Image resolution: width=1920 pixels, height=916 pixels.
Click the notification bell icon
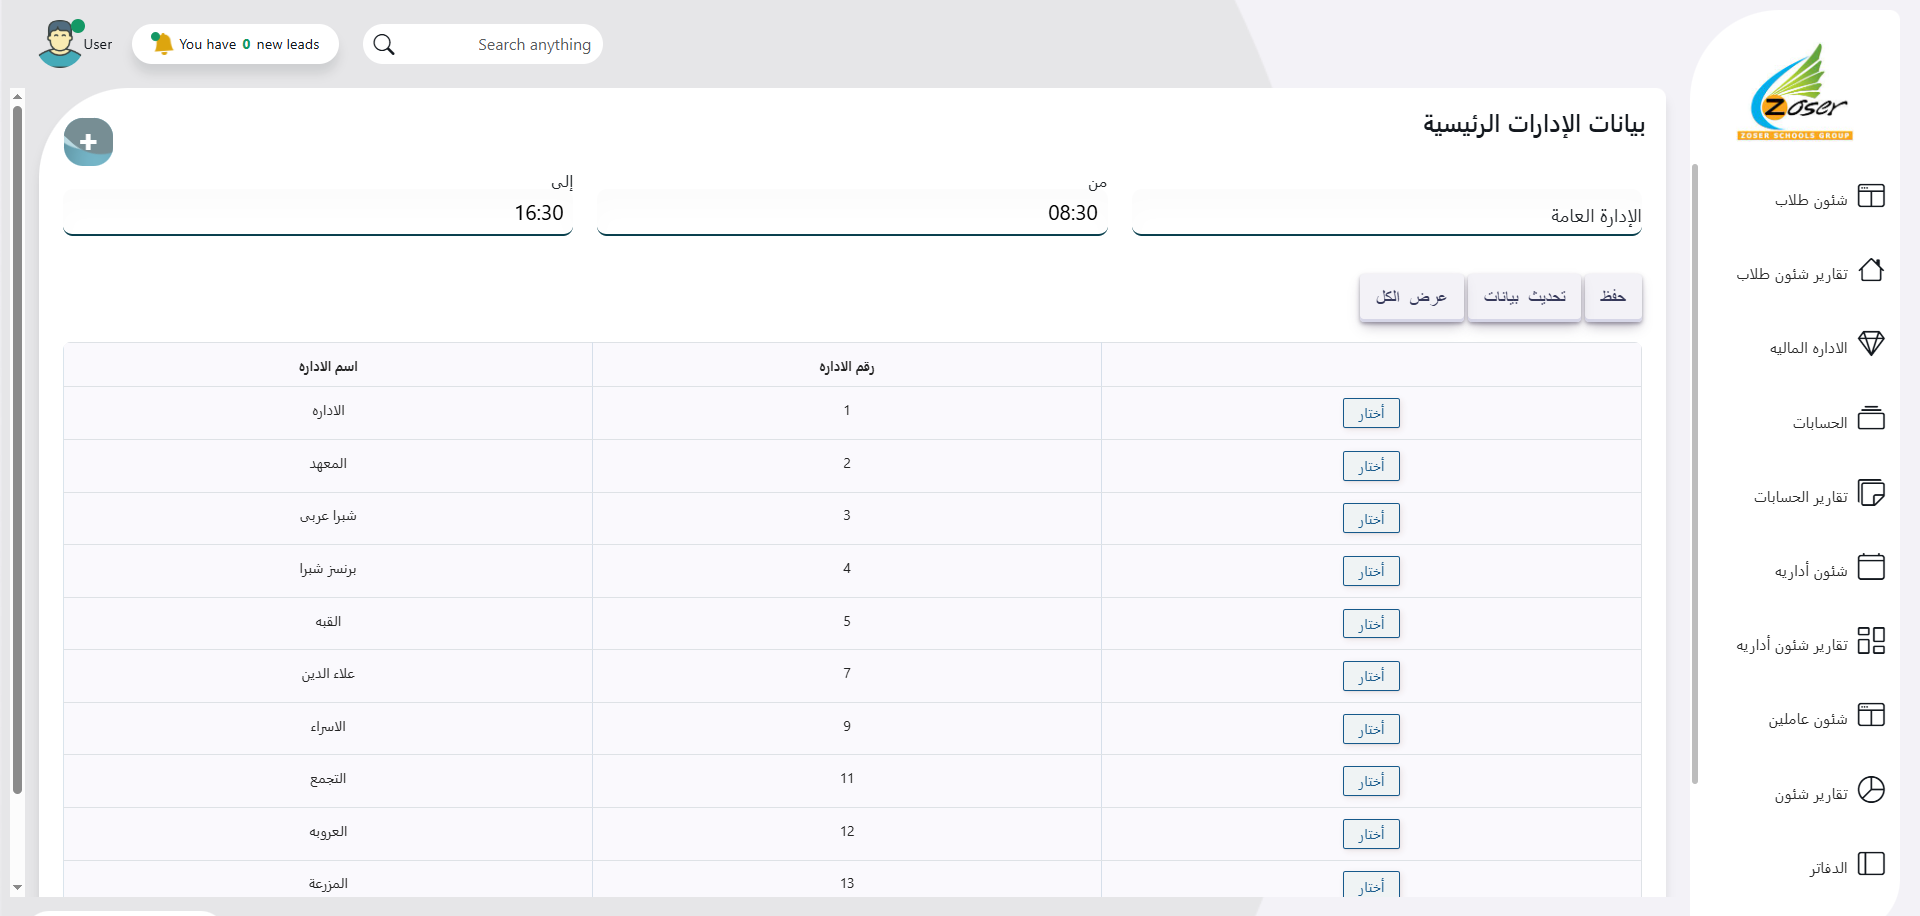[162, 44]
